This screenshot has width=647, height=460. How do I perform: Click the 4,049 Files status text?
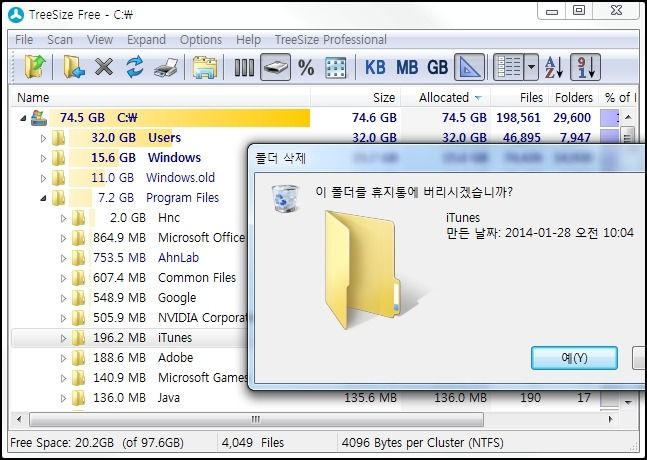click(253, 443)
